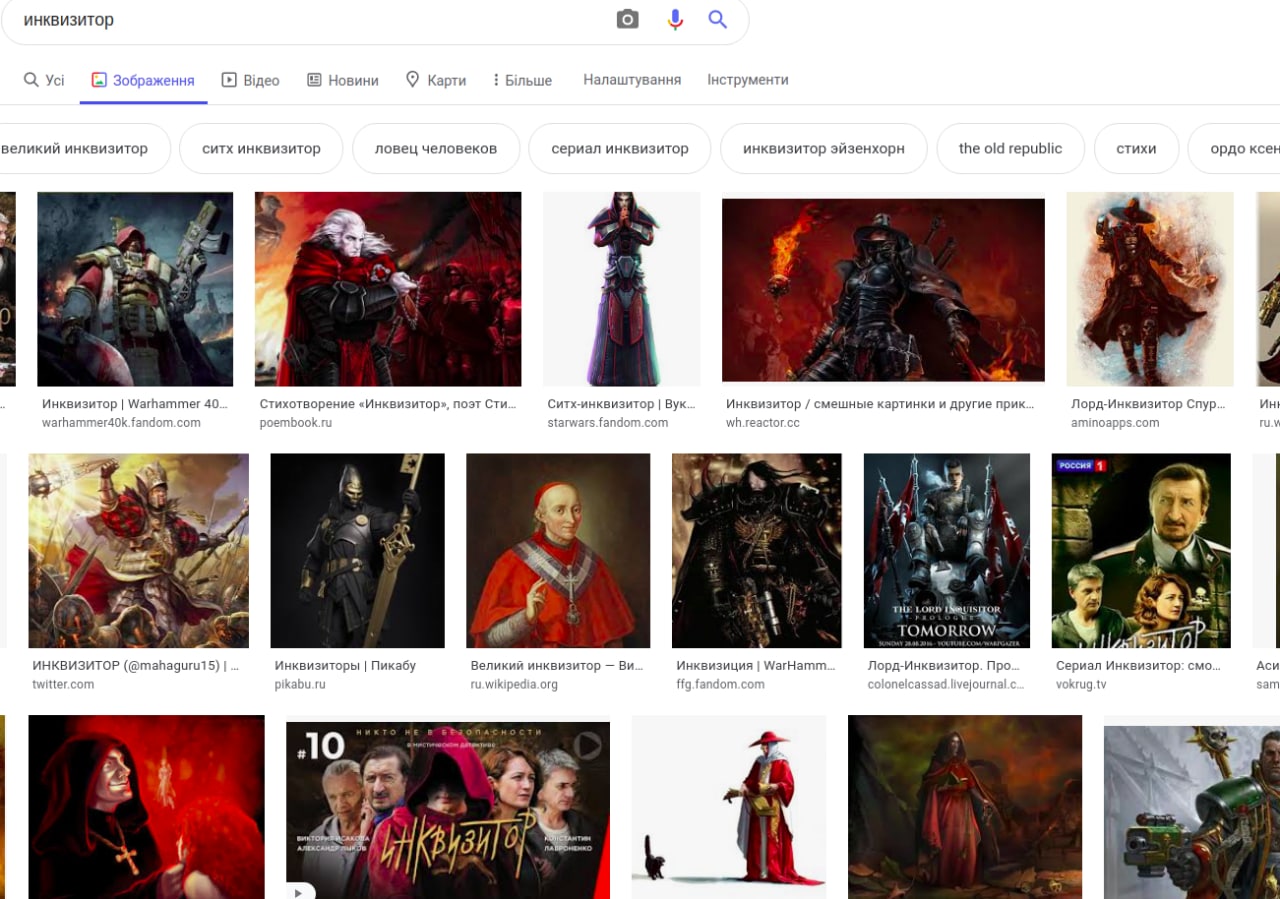Screen dimensions: 1280x899
Task: Click the camera search by image icon
Action: (627, 19)
